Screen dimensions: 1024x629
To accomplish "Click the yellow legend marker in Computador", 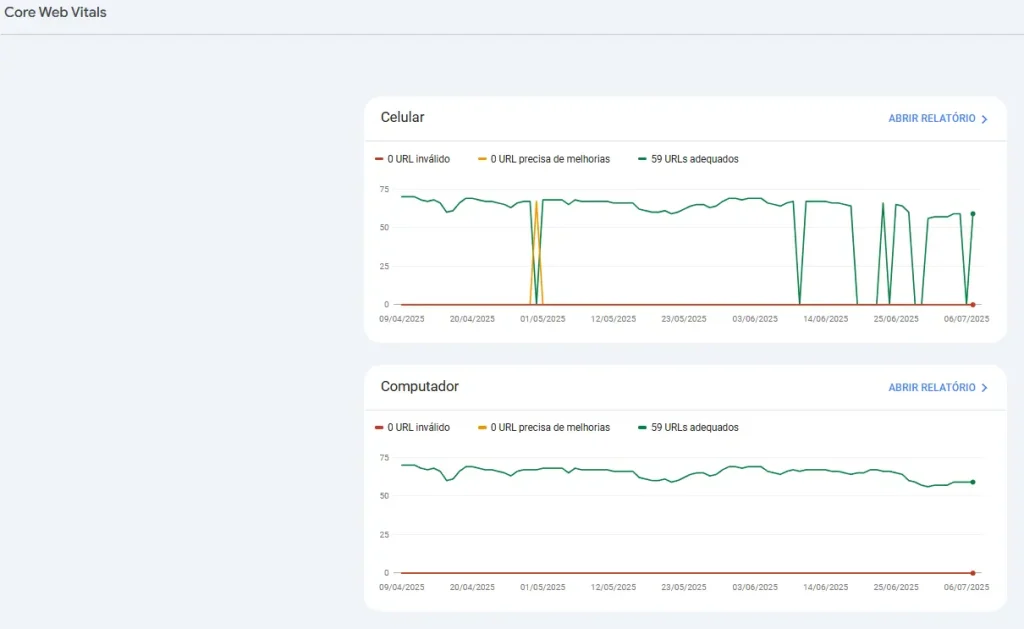I will [482, 428].
